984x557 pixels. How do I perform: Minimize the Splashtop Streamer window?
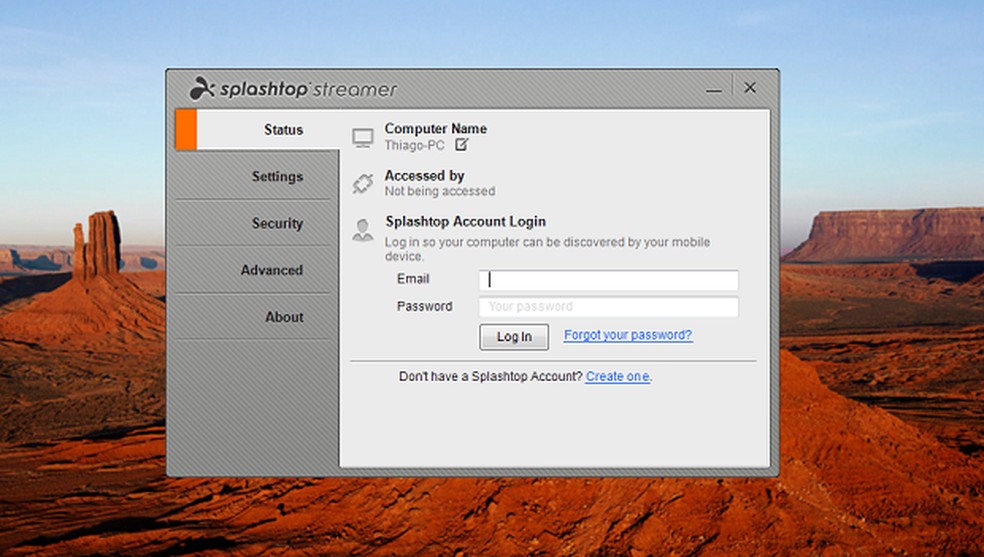tap(713, 89)
